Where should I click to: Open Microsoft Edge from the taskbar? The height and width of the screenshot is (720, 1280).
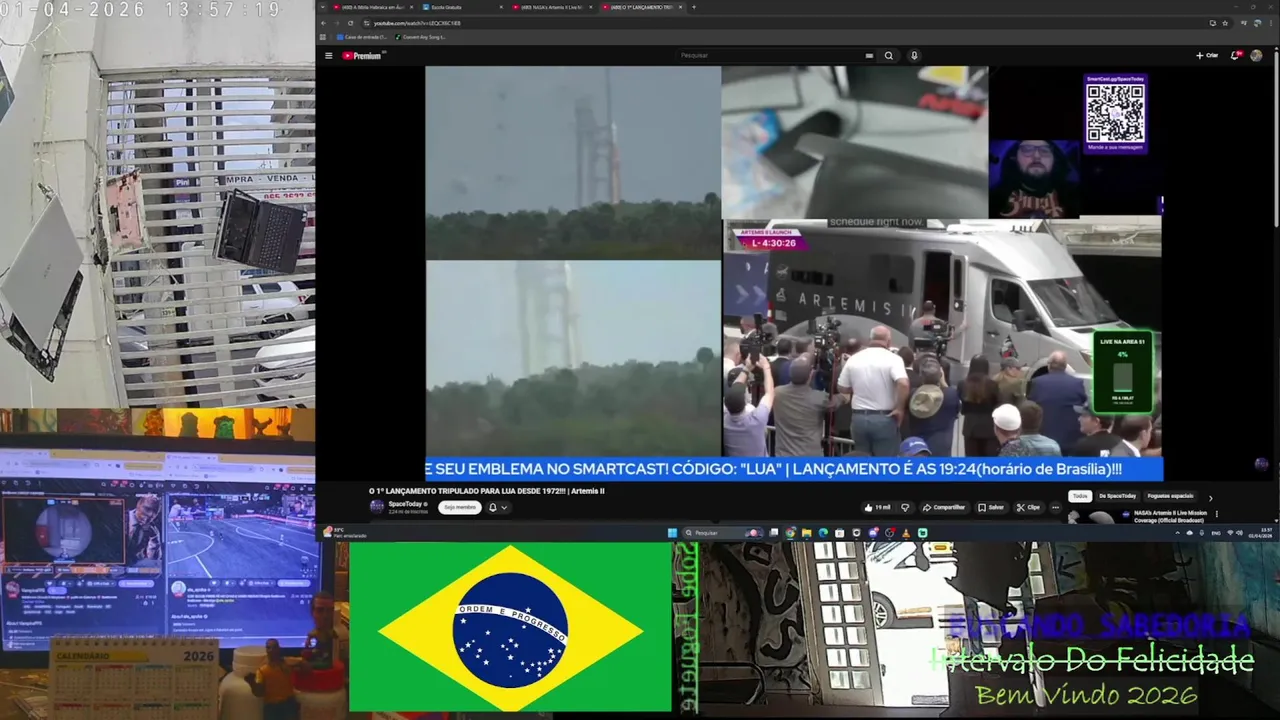click(x=823, y=533)
